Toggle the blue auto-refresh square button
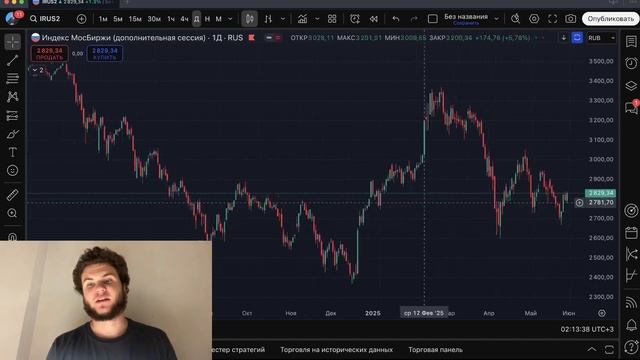This screenshot has height=360, width=640. coord(577,38)
